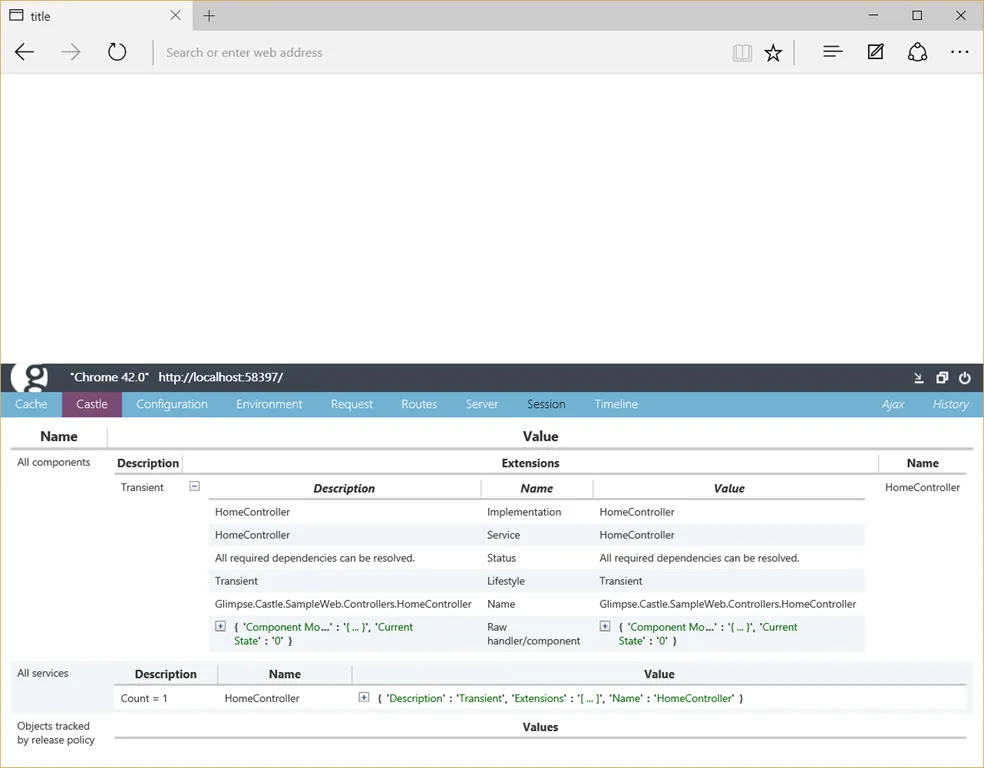Open the History view in Glimpse
984x768 pixels.
949,404
